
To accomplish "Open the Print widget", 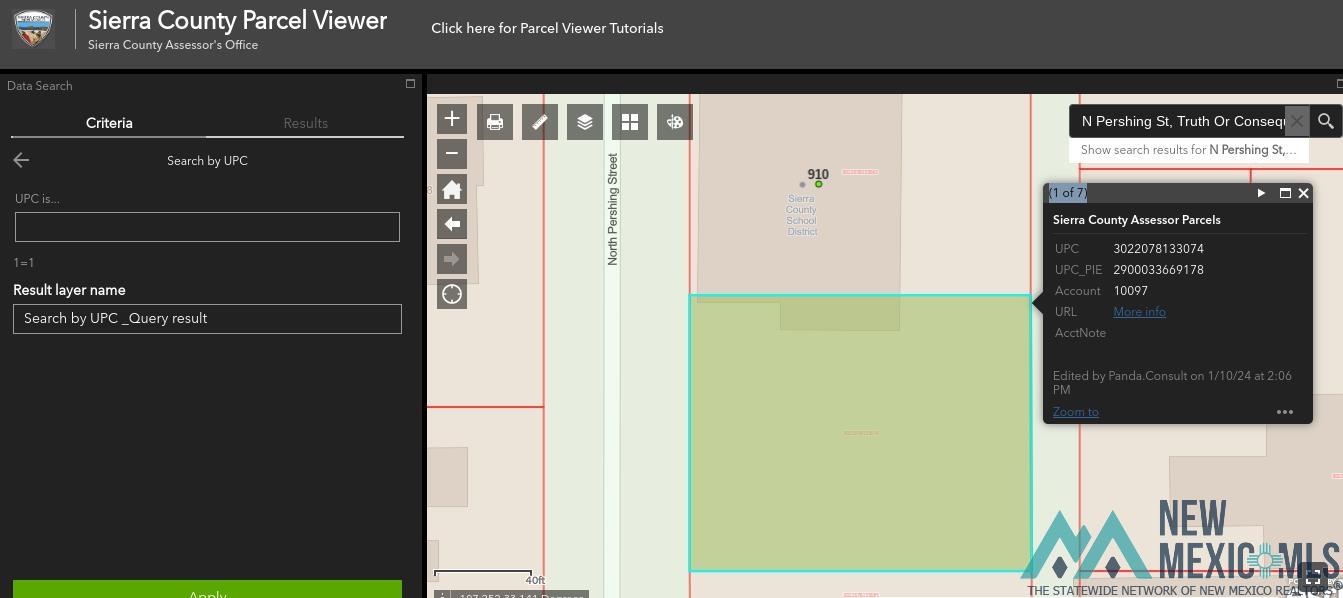I will (x=495, y=122).
